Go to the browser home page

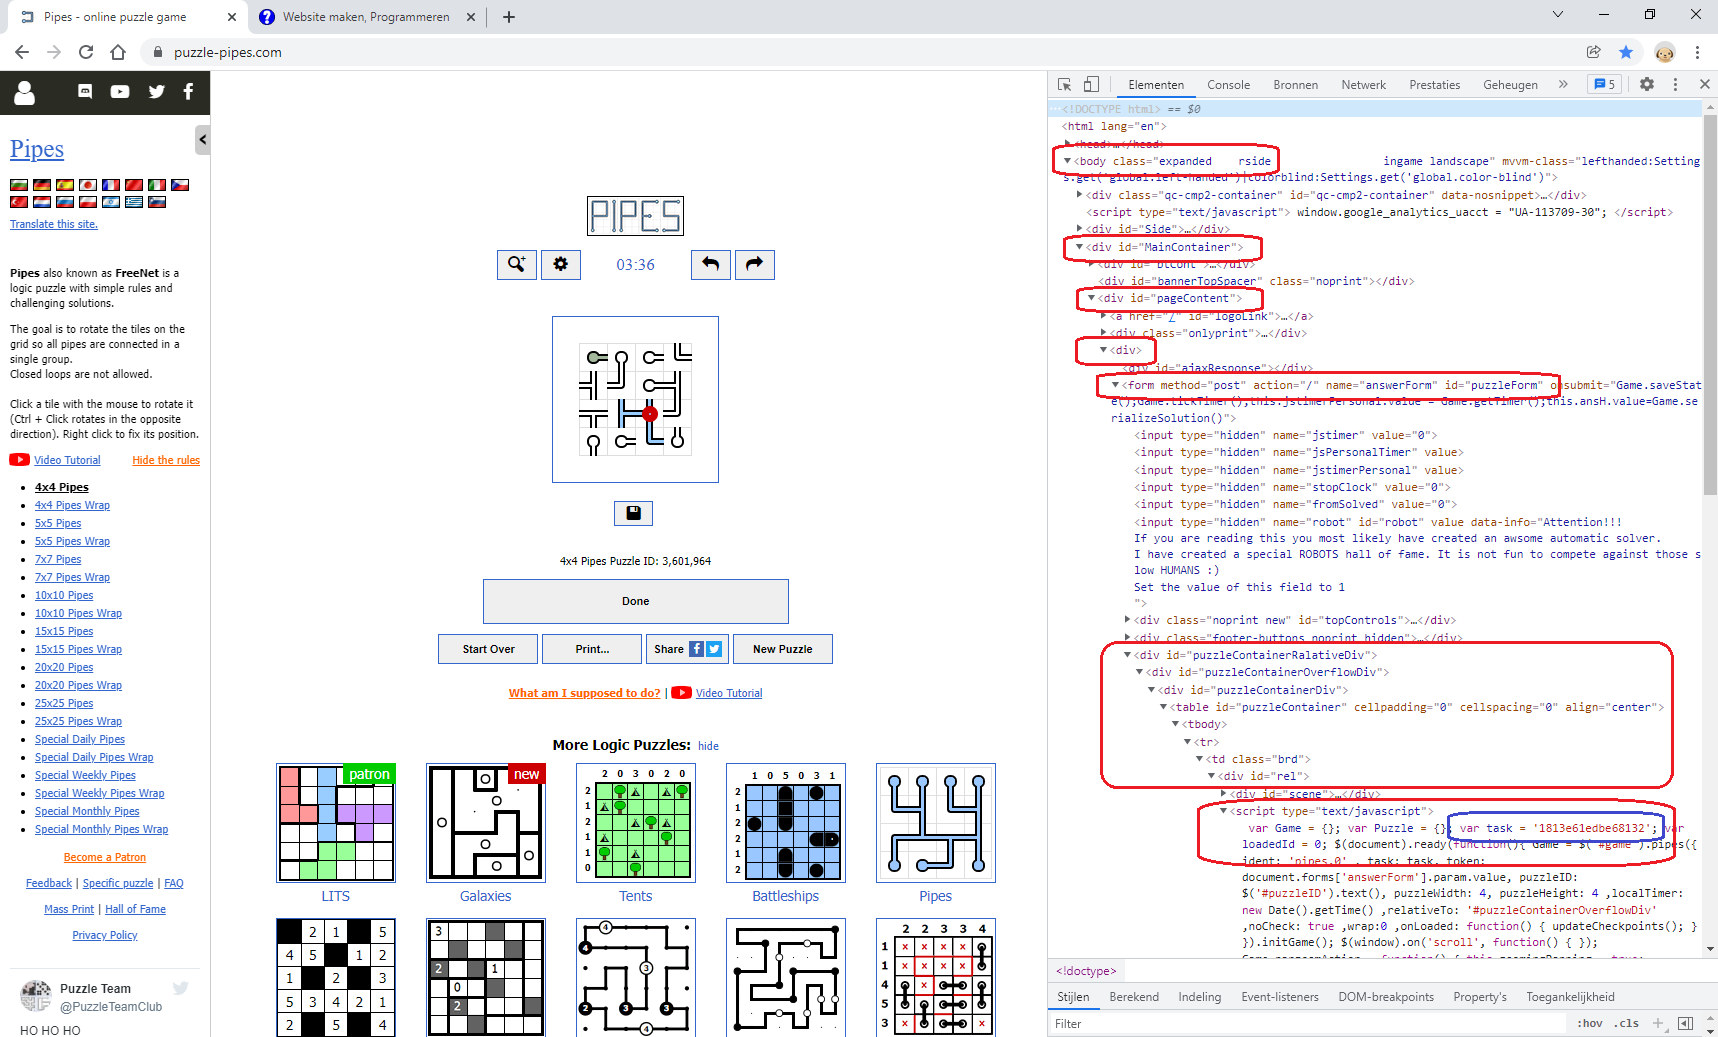pyautogui.click(x=118, y=52)
